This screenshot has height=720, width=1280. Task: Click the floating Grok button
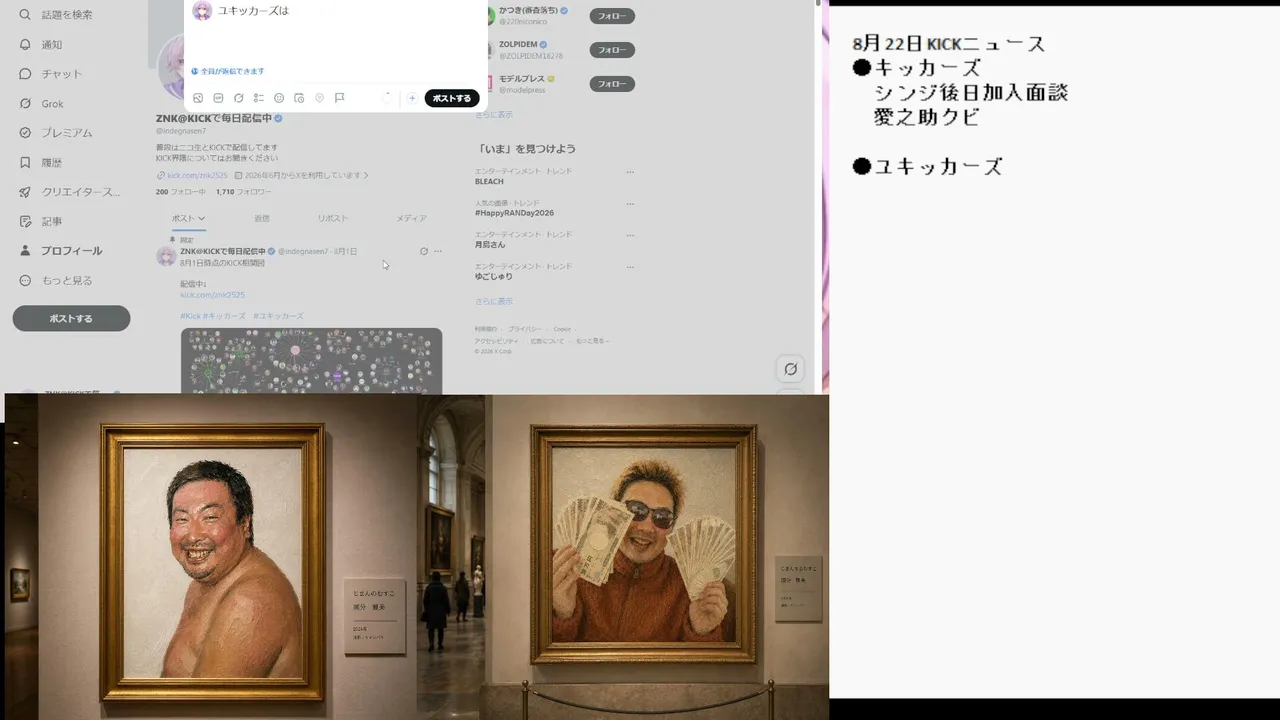click(790, 369)
